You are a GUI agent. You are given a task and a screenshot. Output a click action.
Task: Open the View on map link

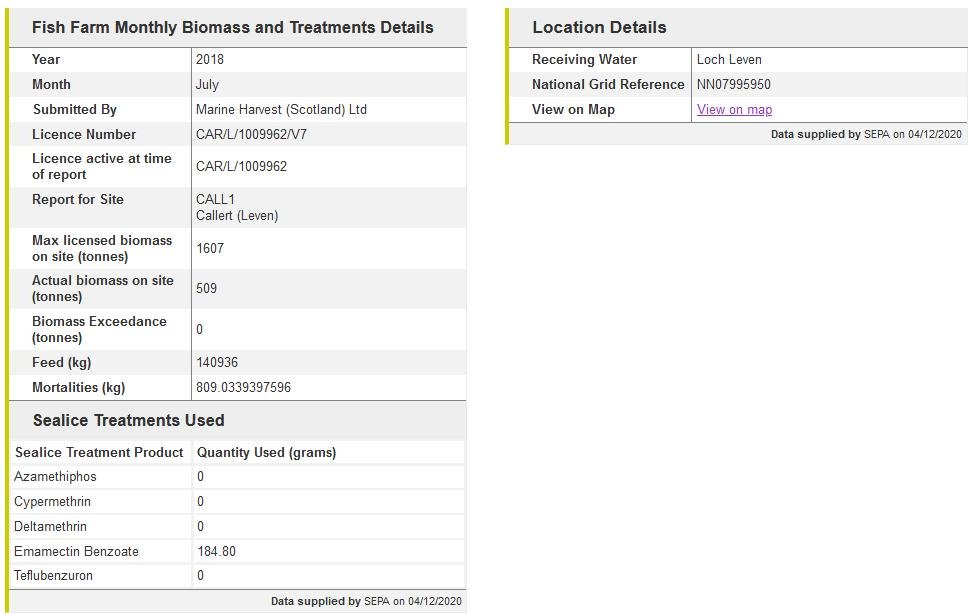734,110
